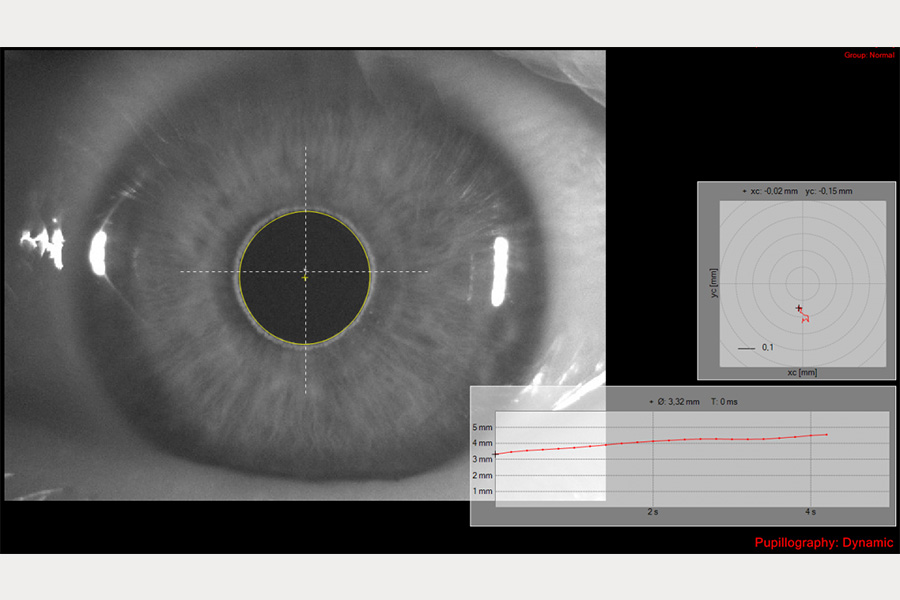The width and height of the screenshot is (900, 600).
Task: Click the "5 mm" axis label
Action: pos(482,427)
